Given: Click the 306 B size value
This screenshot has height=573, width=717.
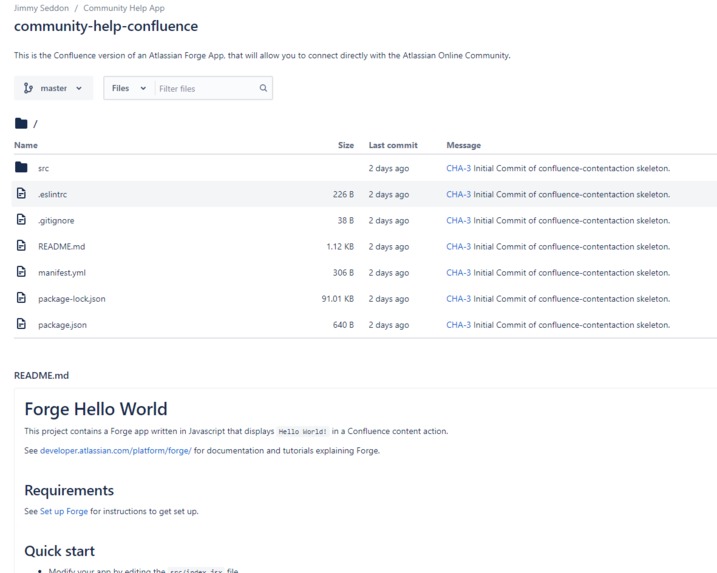Looking at the screenshot, I should 343,273.
